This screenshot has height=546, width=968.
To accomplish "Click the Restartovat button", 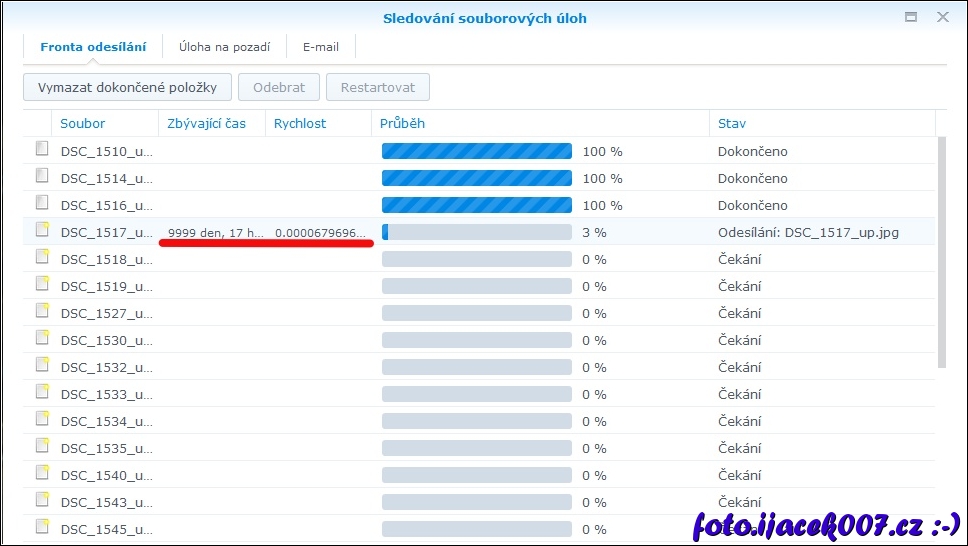I will click(x=378, y=87).
